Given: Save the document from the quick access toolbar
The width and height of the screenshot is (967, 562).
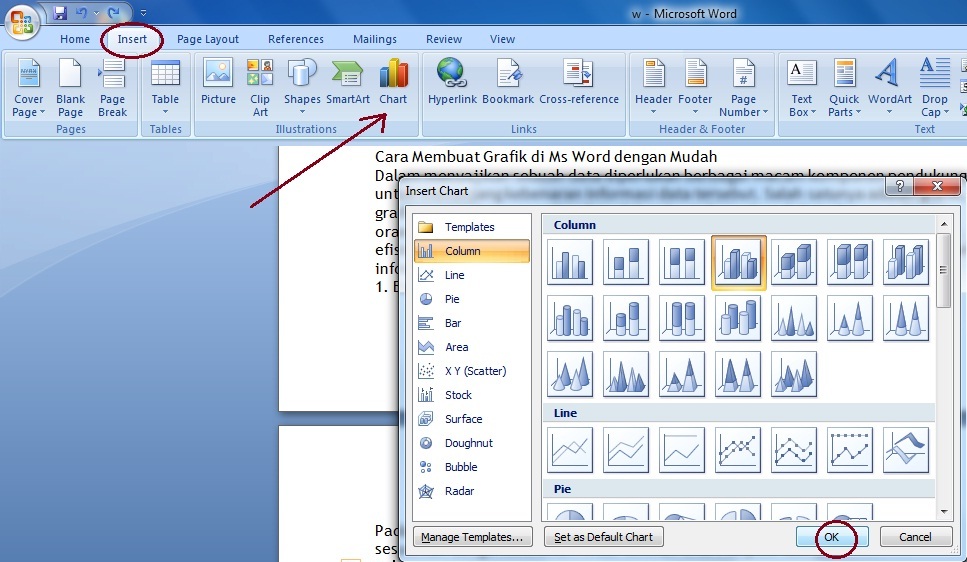Looking at the screenshot, I should pos(60,12).
